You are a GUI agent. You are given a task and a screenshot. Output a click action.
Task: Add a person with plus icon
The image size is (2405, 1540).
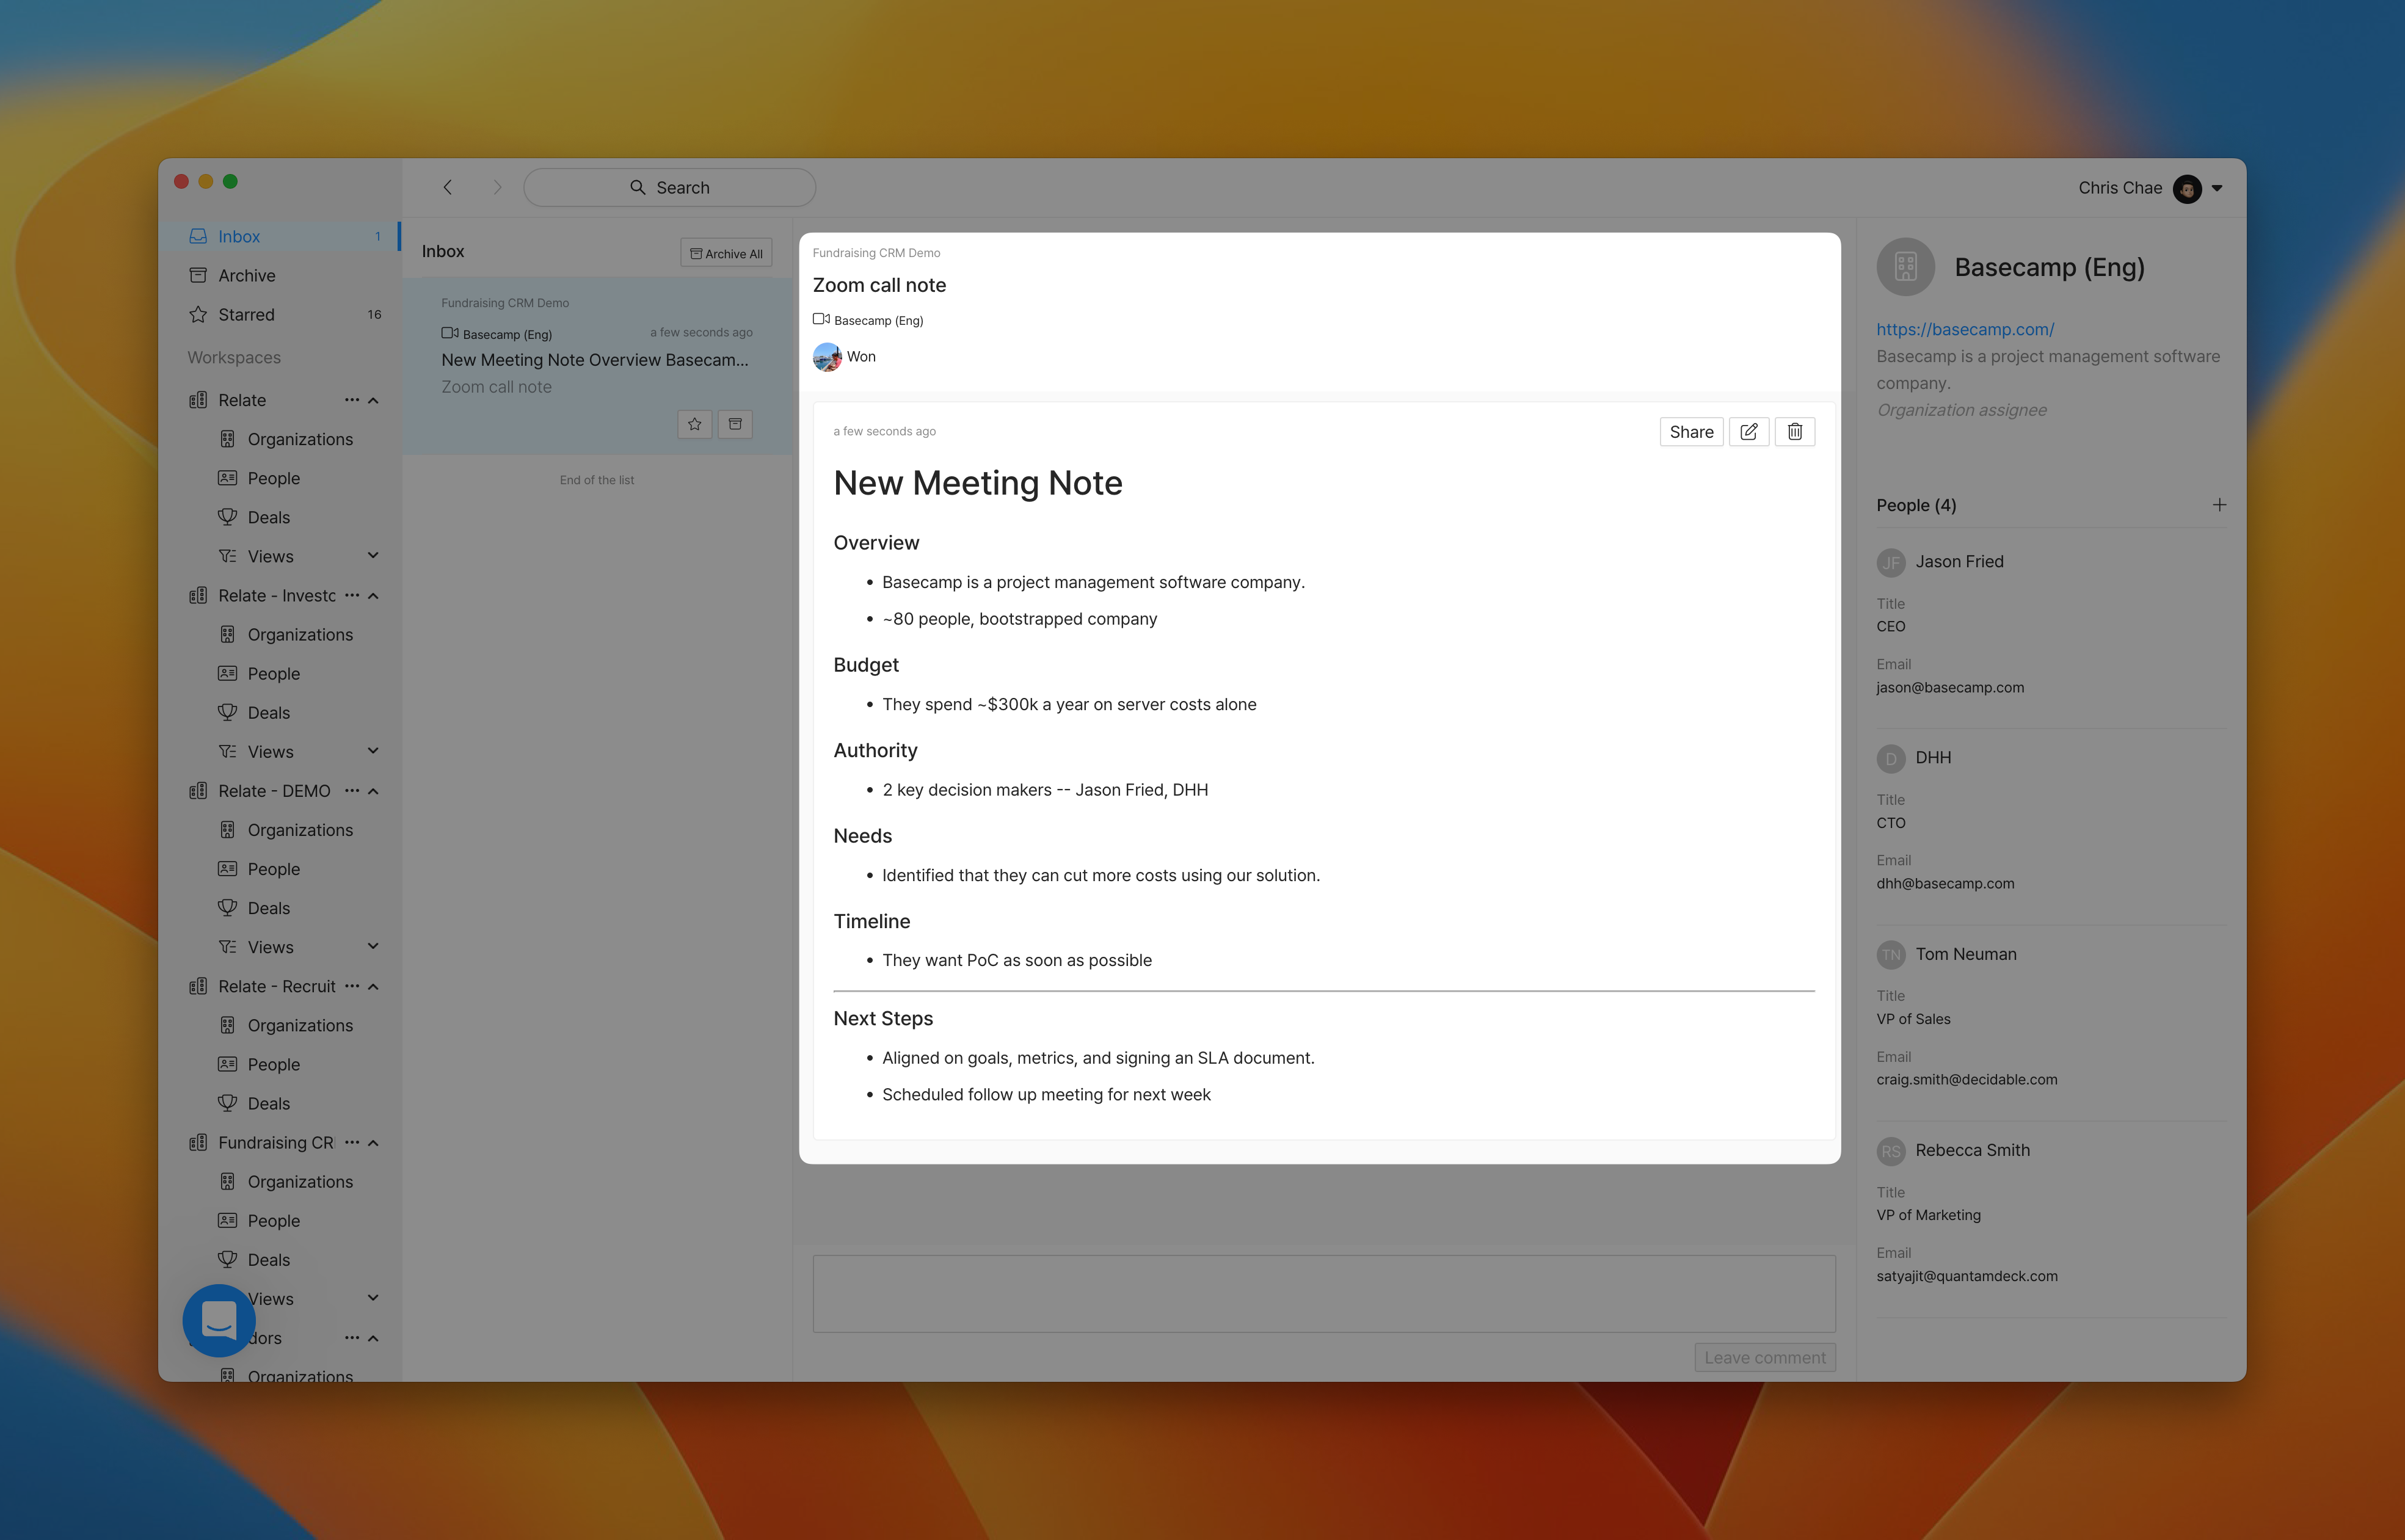pos(2219,505)
